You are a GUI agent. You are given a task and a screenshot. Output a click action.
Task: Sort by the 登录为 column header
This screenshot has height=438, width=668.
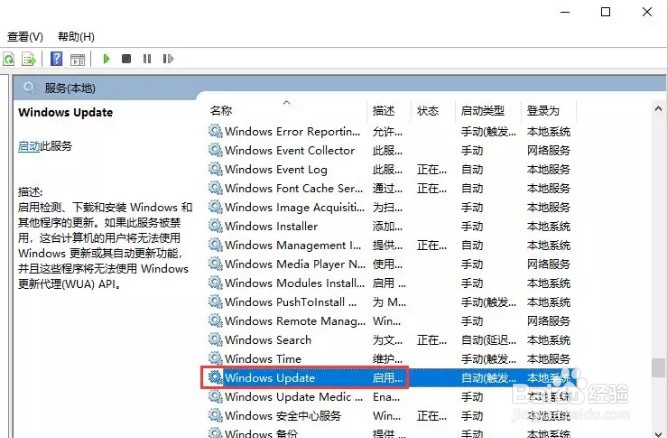[x=543, y=111]
